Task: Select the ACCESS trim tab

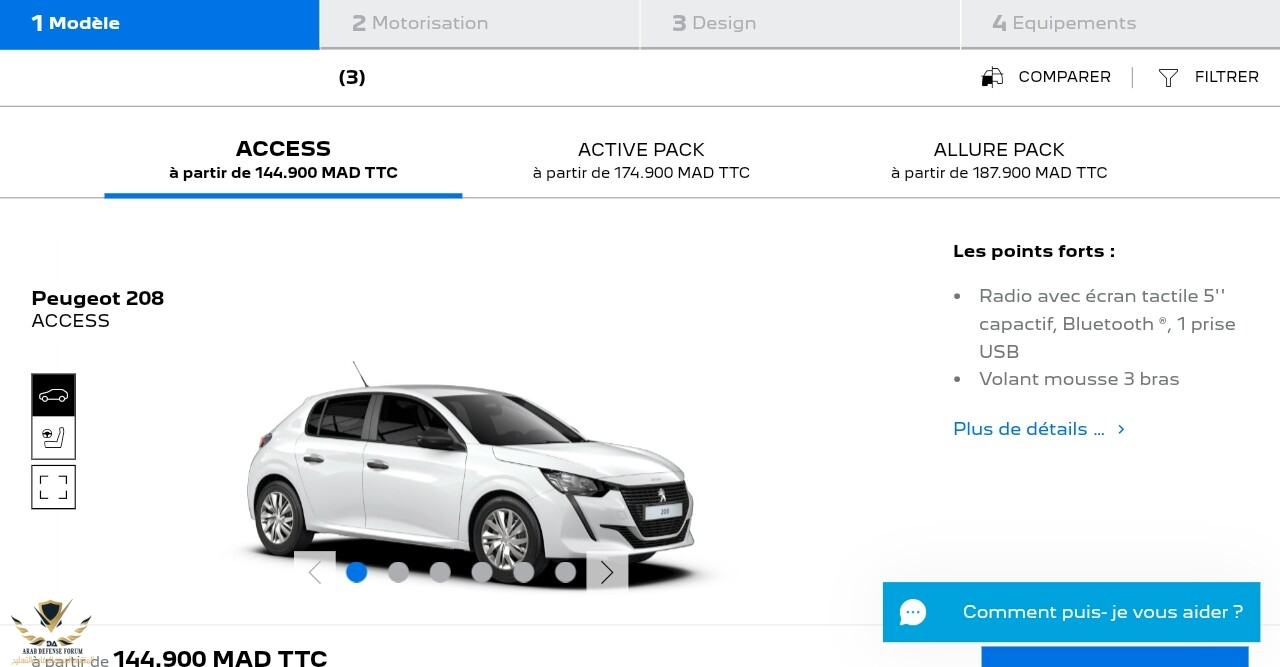Action: pos(283,160)
